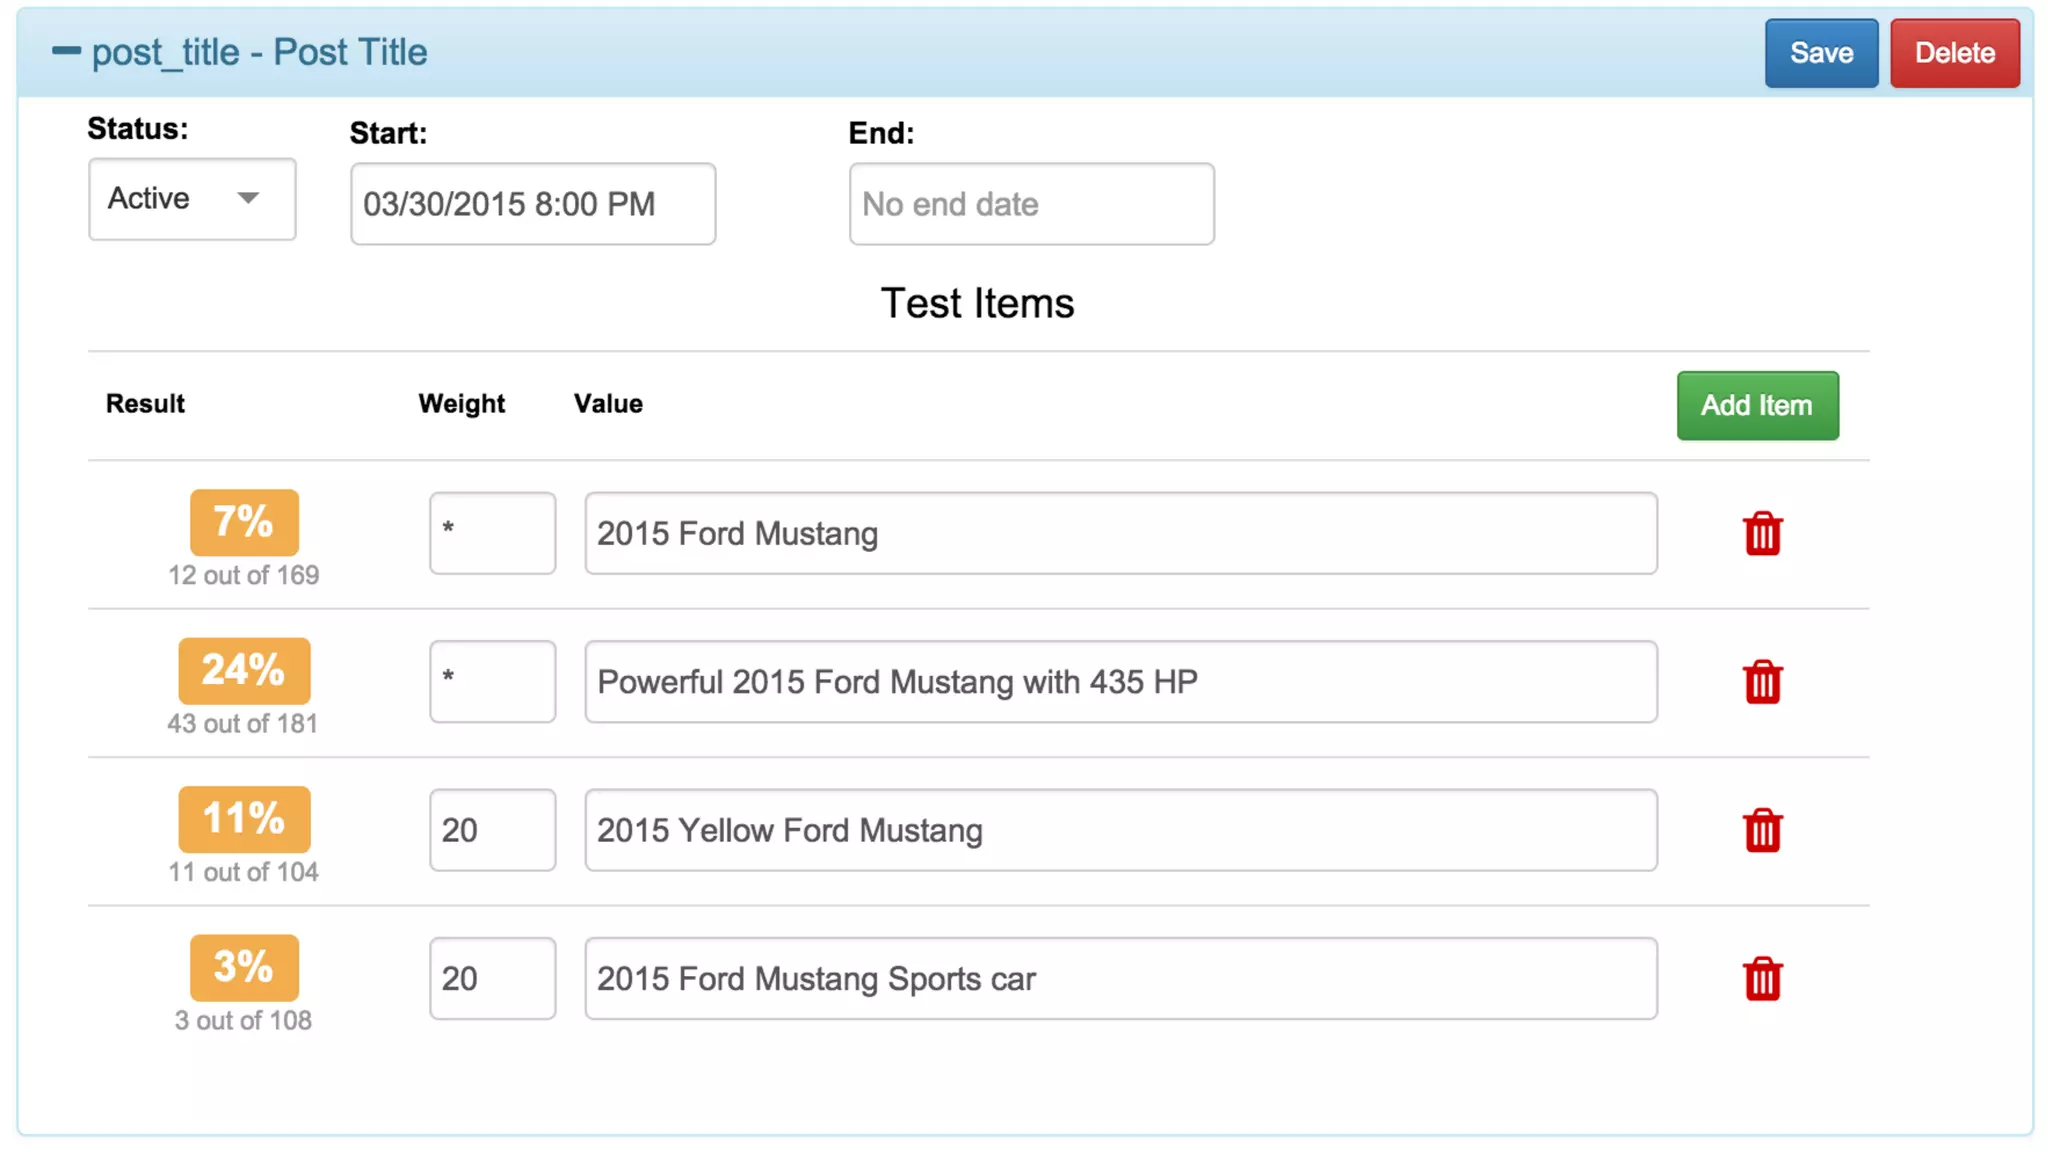This screenshot has width=2048, height=1152.
Task: Click the 2015 Yellow Ford Mustang value field
Action: 1120,830
